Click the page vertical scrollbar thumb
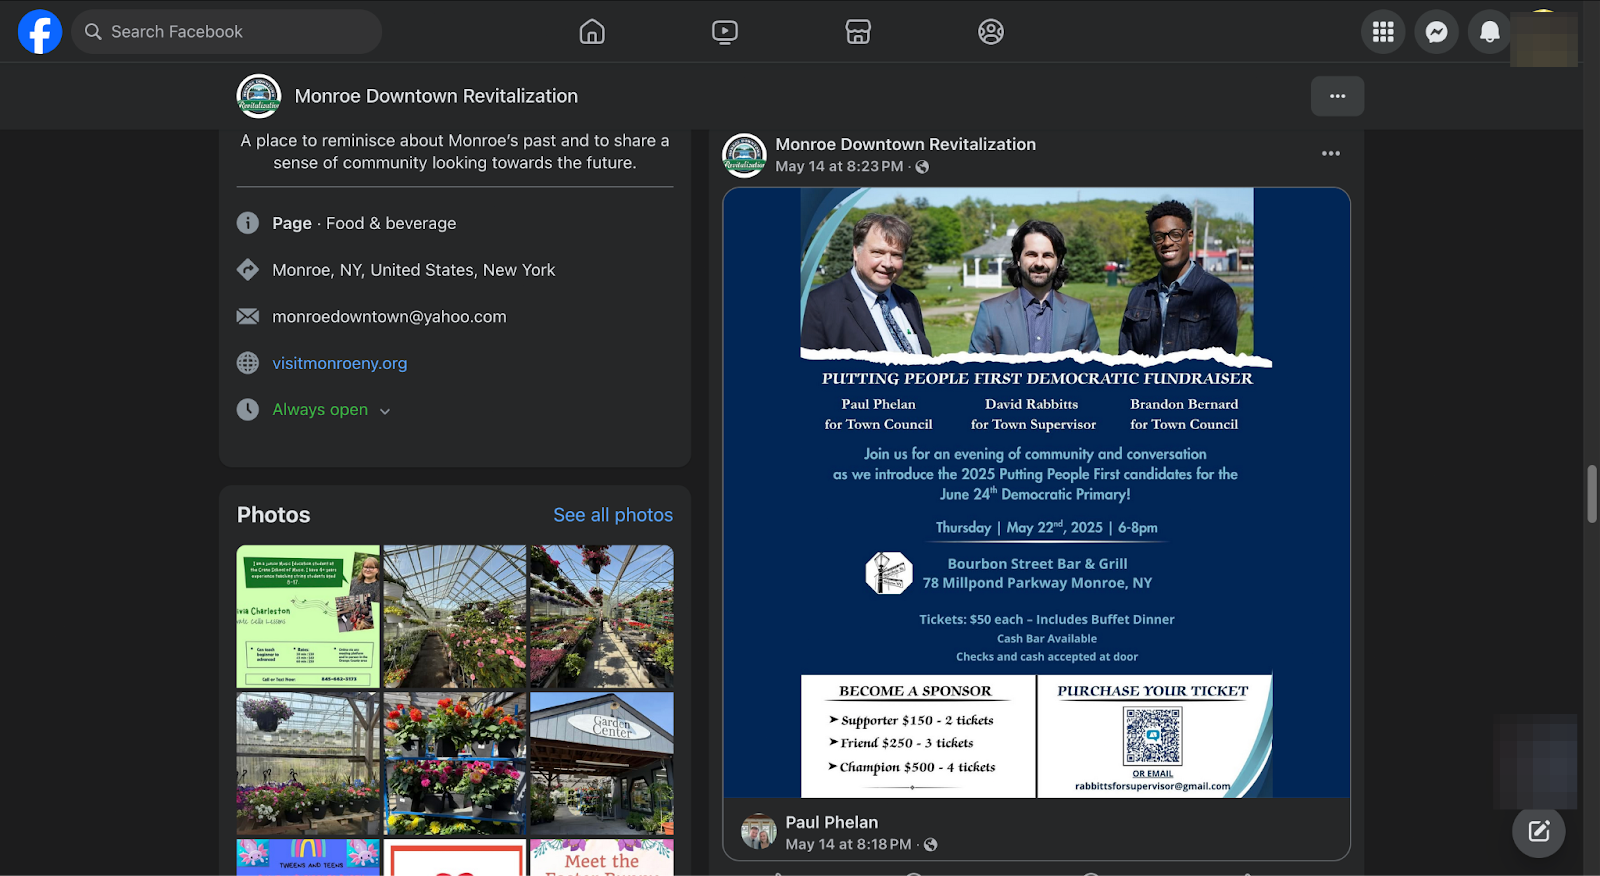Screen dimensions: 1600x876 1592,494
